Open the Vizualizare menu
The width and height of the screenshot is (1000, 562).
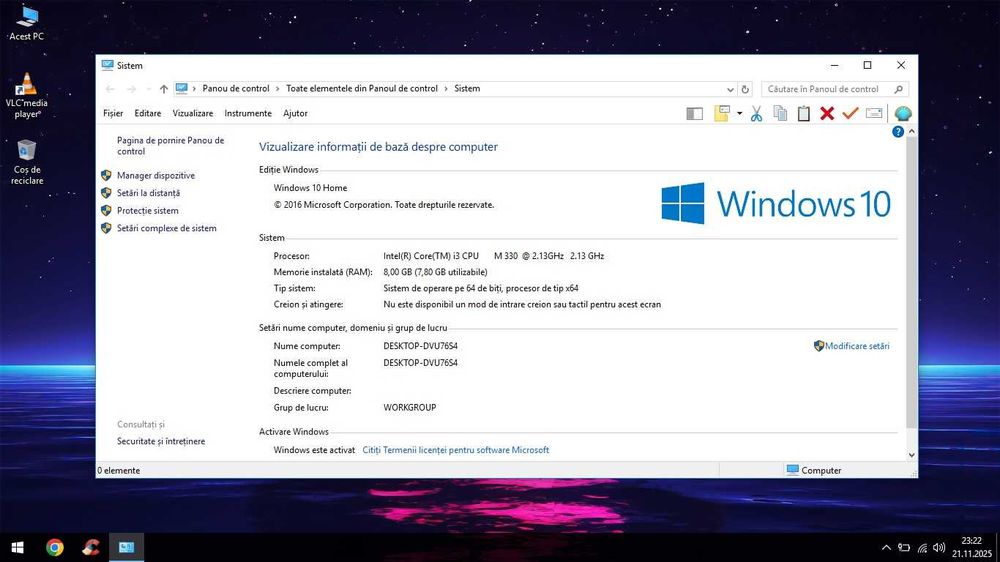click(193, 114)
